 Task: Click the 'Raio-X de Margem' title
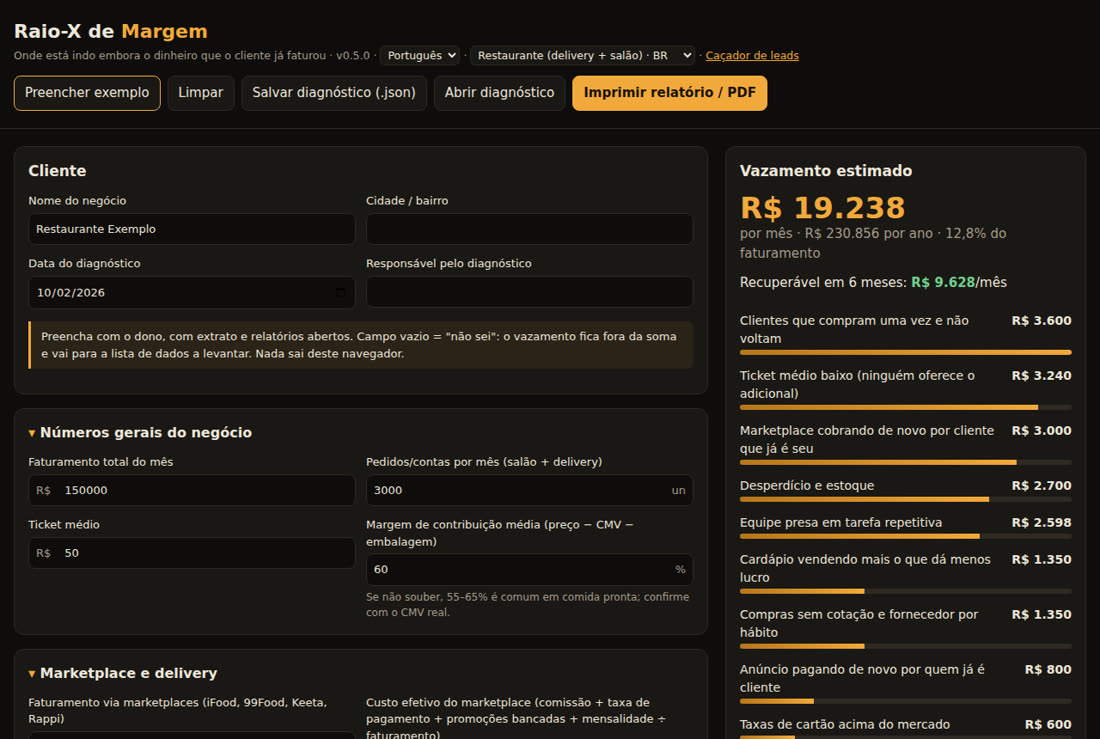tap(111, 32)
